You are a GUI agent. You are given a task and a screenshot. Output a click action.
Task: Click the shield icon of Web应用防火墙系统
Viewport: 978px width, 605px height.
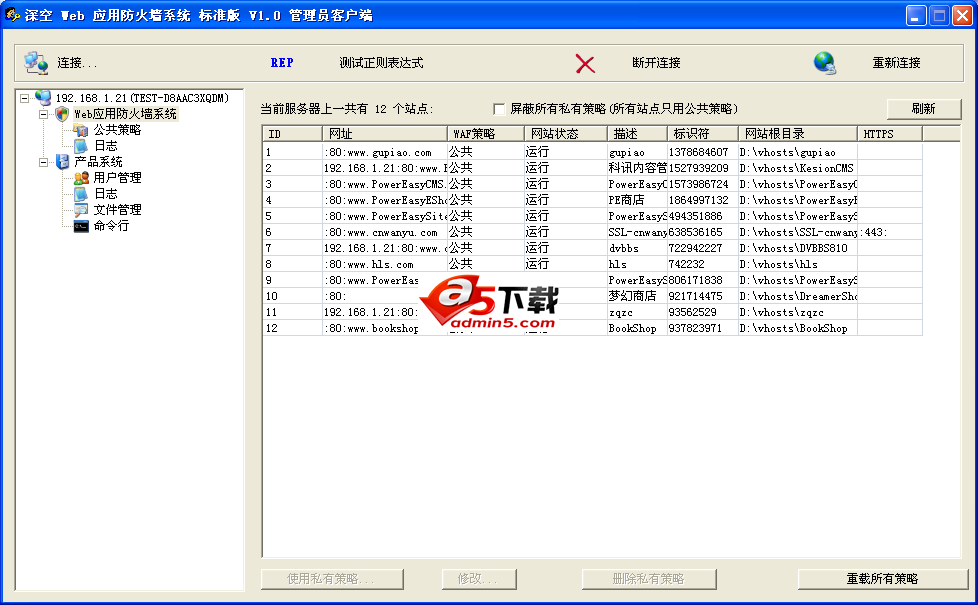tap(62, 114)
